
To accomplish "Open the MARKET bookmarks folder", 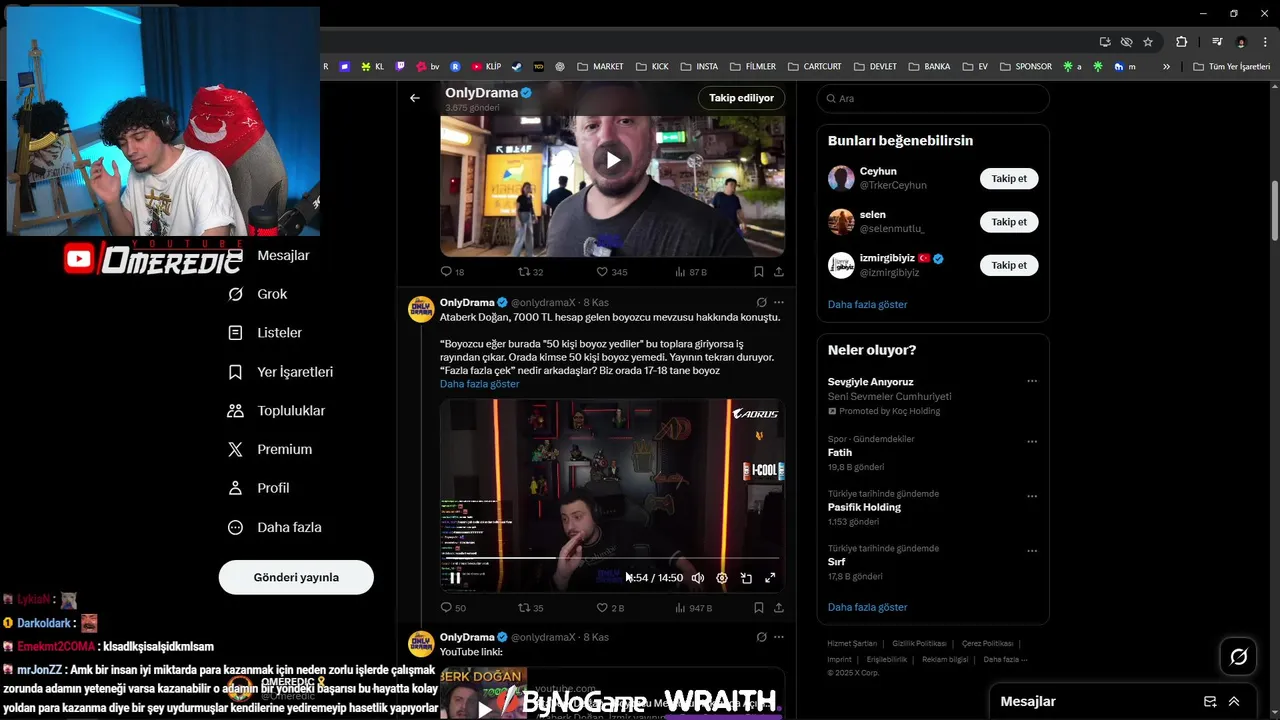I will tap(600, 66).
